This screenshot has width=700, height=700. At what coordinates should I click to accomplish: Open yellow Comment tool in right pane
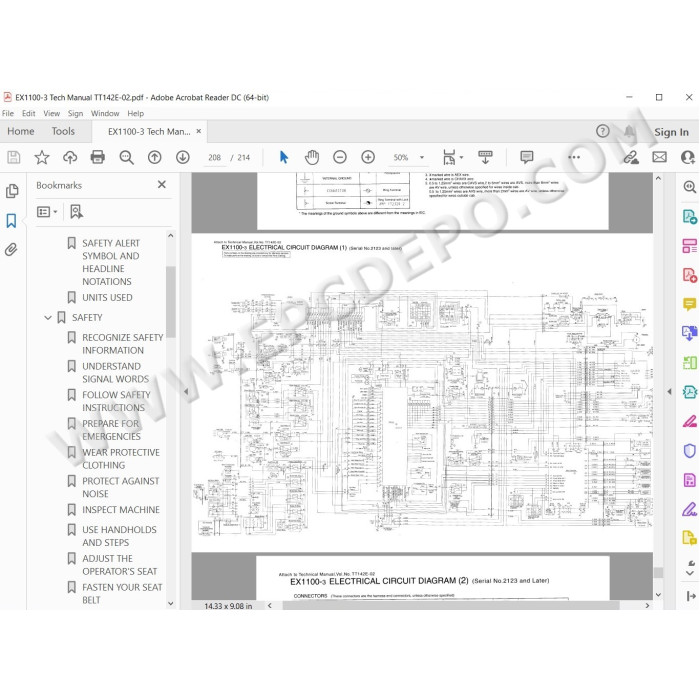pyautogui.click(x=690, y=304)
